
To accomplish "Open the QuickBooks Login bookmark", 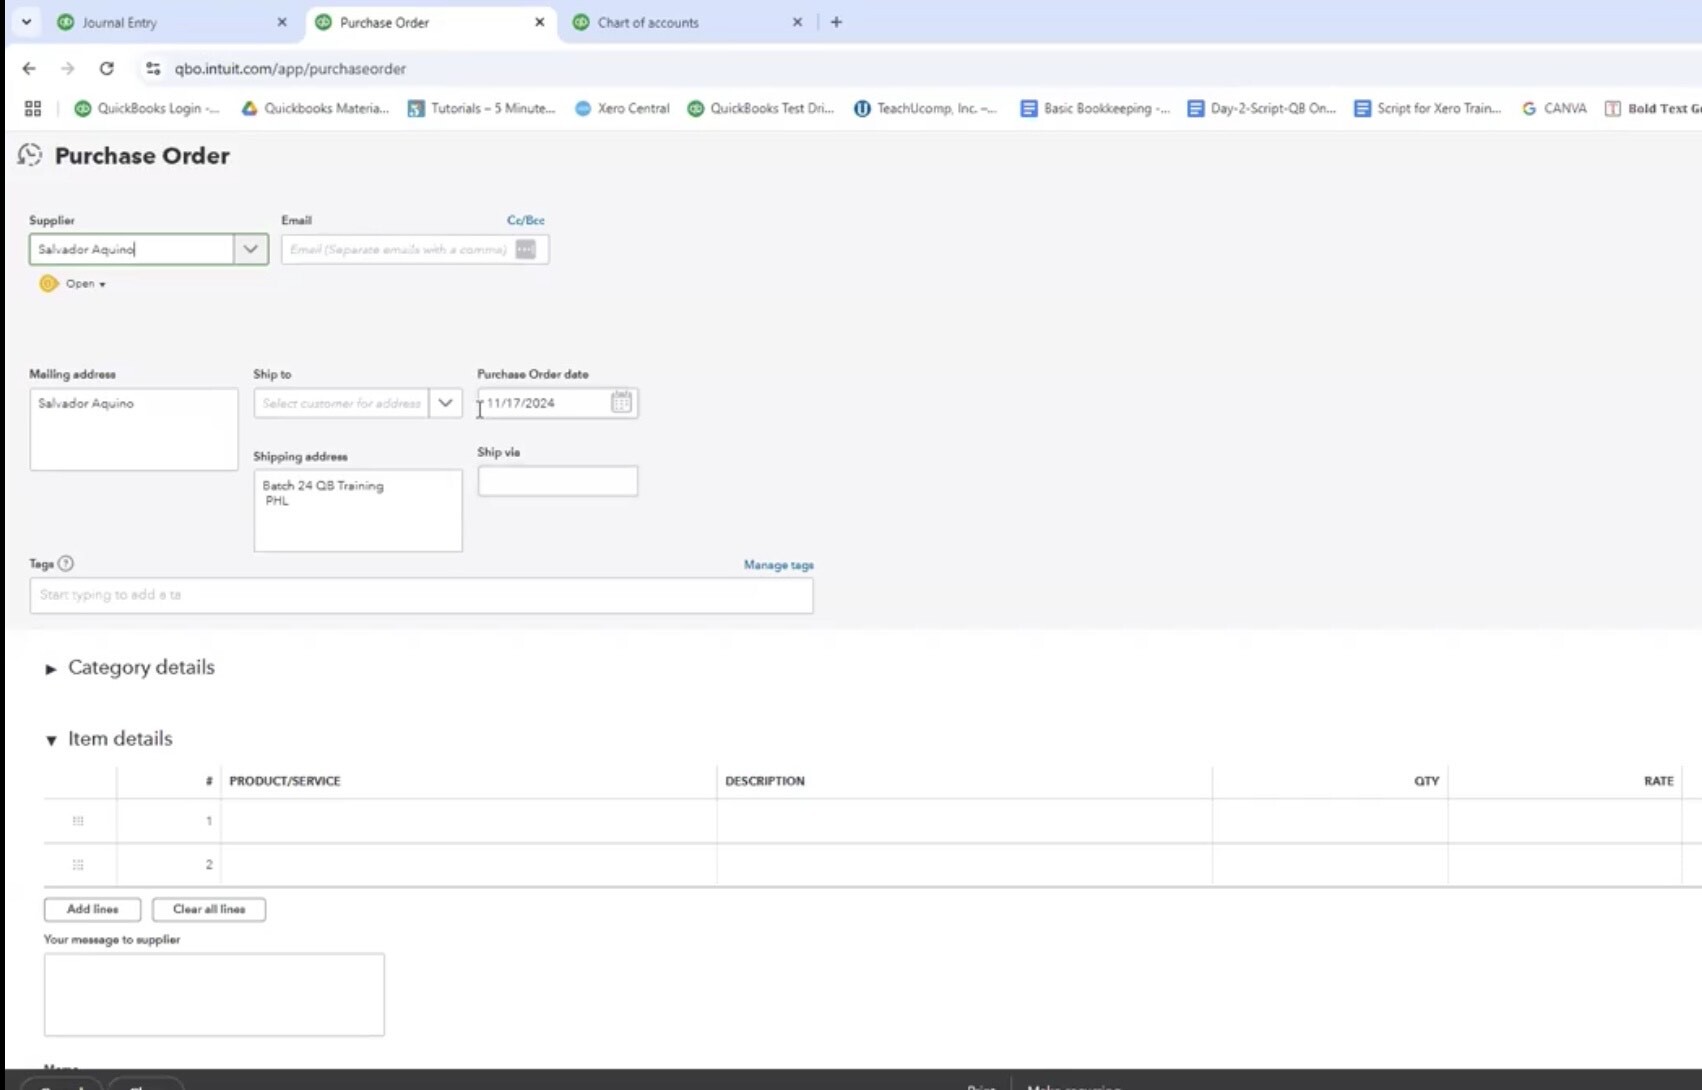I will click(147, 108).
